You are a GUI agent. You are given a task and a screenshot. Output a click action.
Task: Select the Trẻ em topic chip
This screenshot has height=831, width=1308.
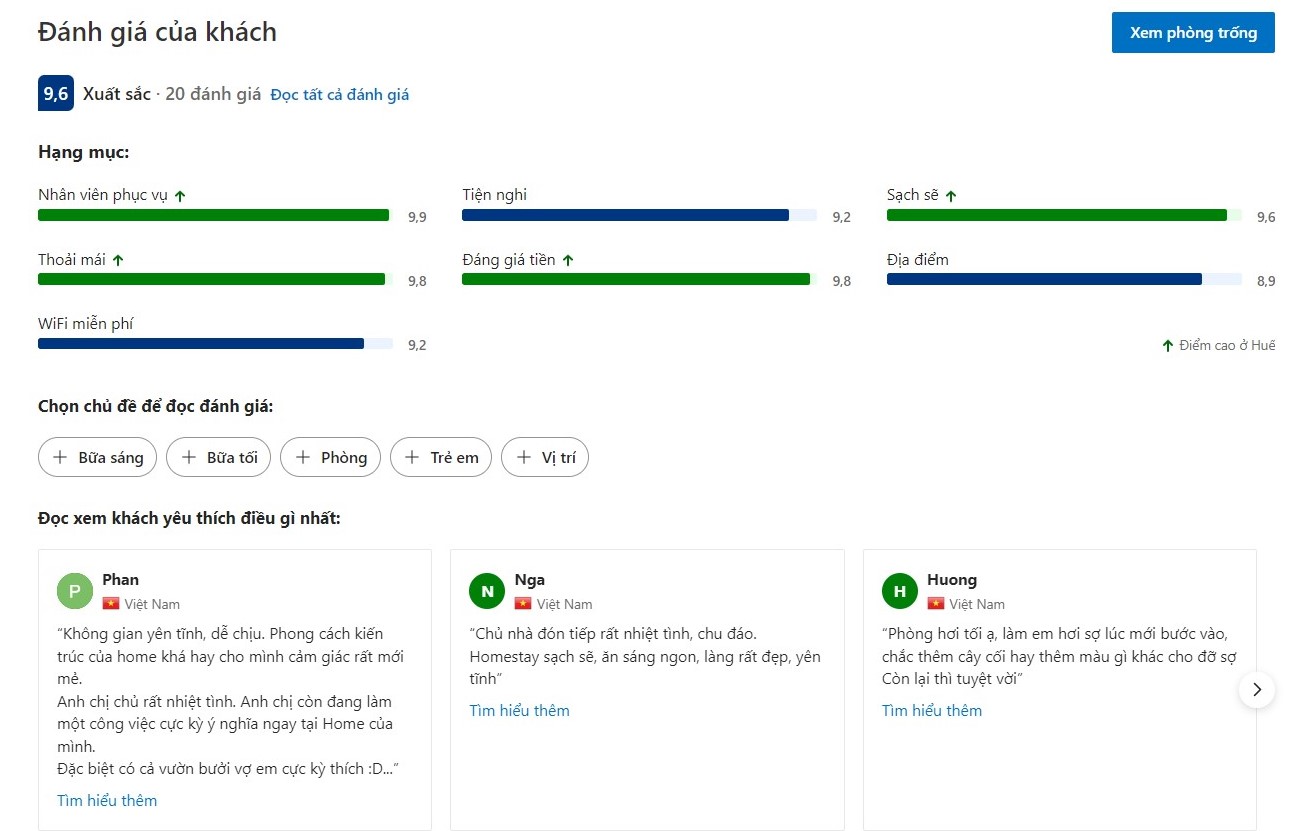[441, 457]
